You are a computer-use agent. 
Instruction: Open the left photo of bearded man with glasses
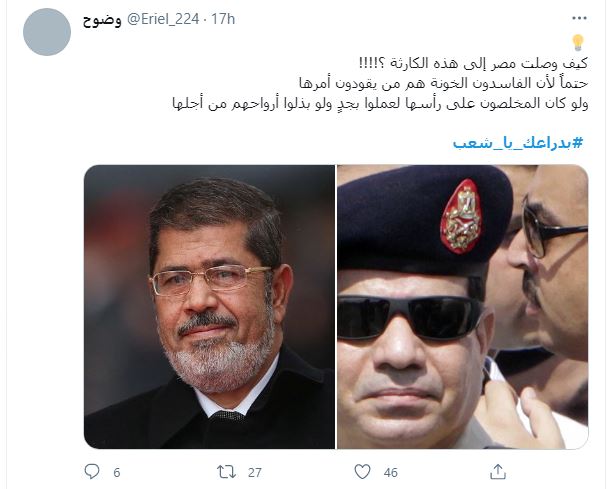[x=209, y=307]
